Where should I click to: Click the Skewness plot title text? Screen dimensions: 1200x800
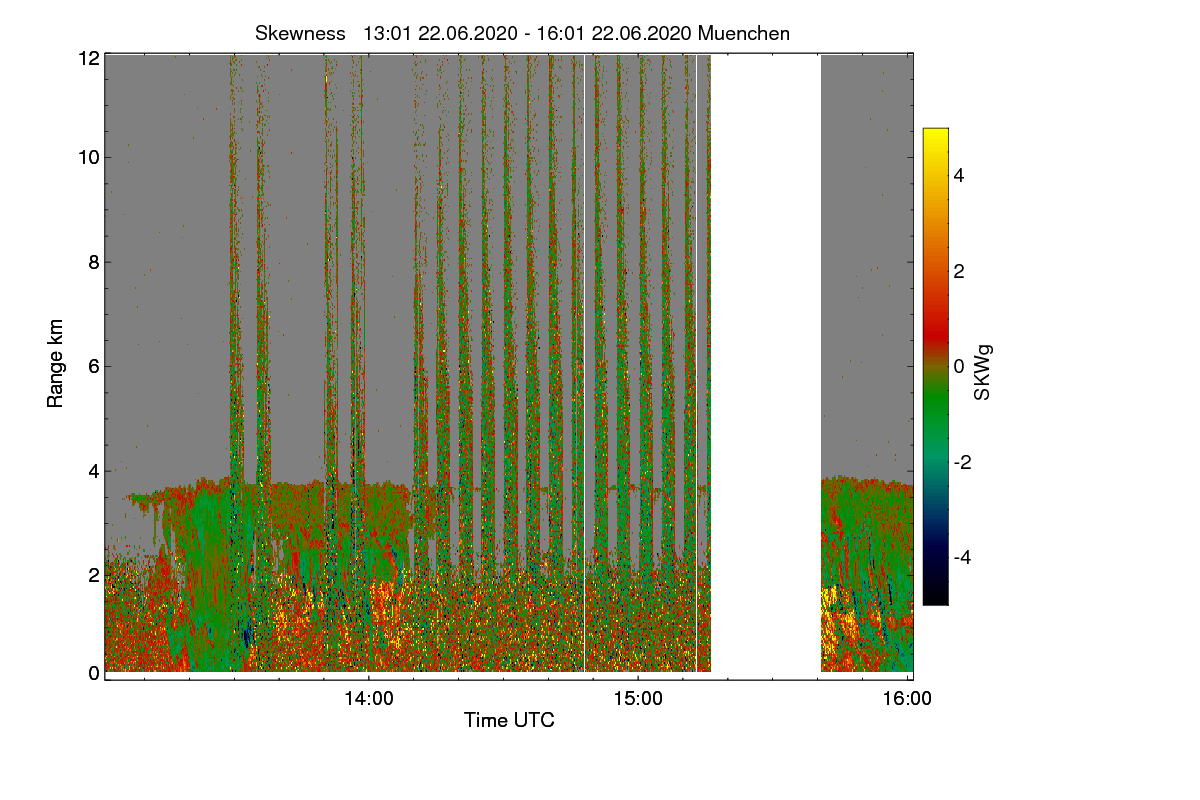[x=522, y=33]
